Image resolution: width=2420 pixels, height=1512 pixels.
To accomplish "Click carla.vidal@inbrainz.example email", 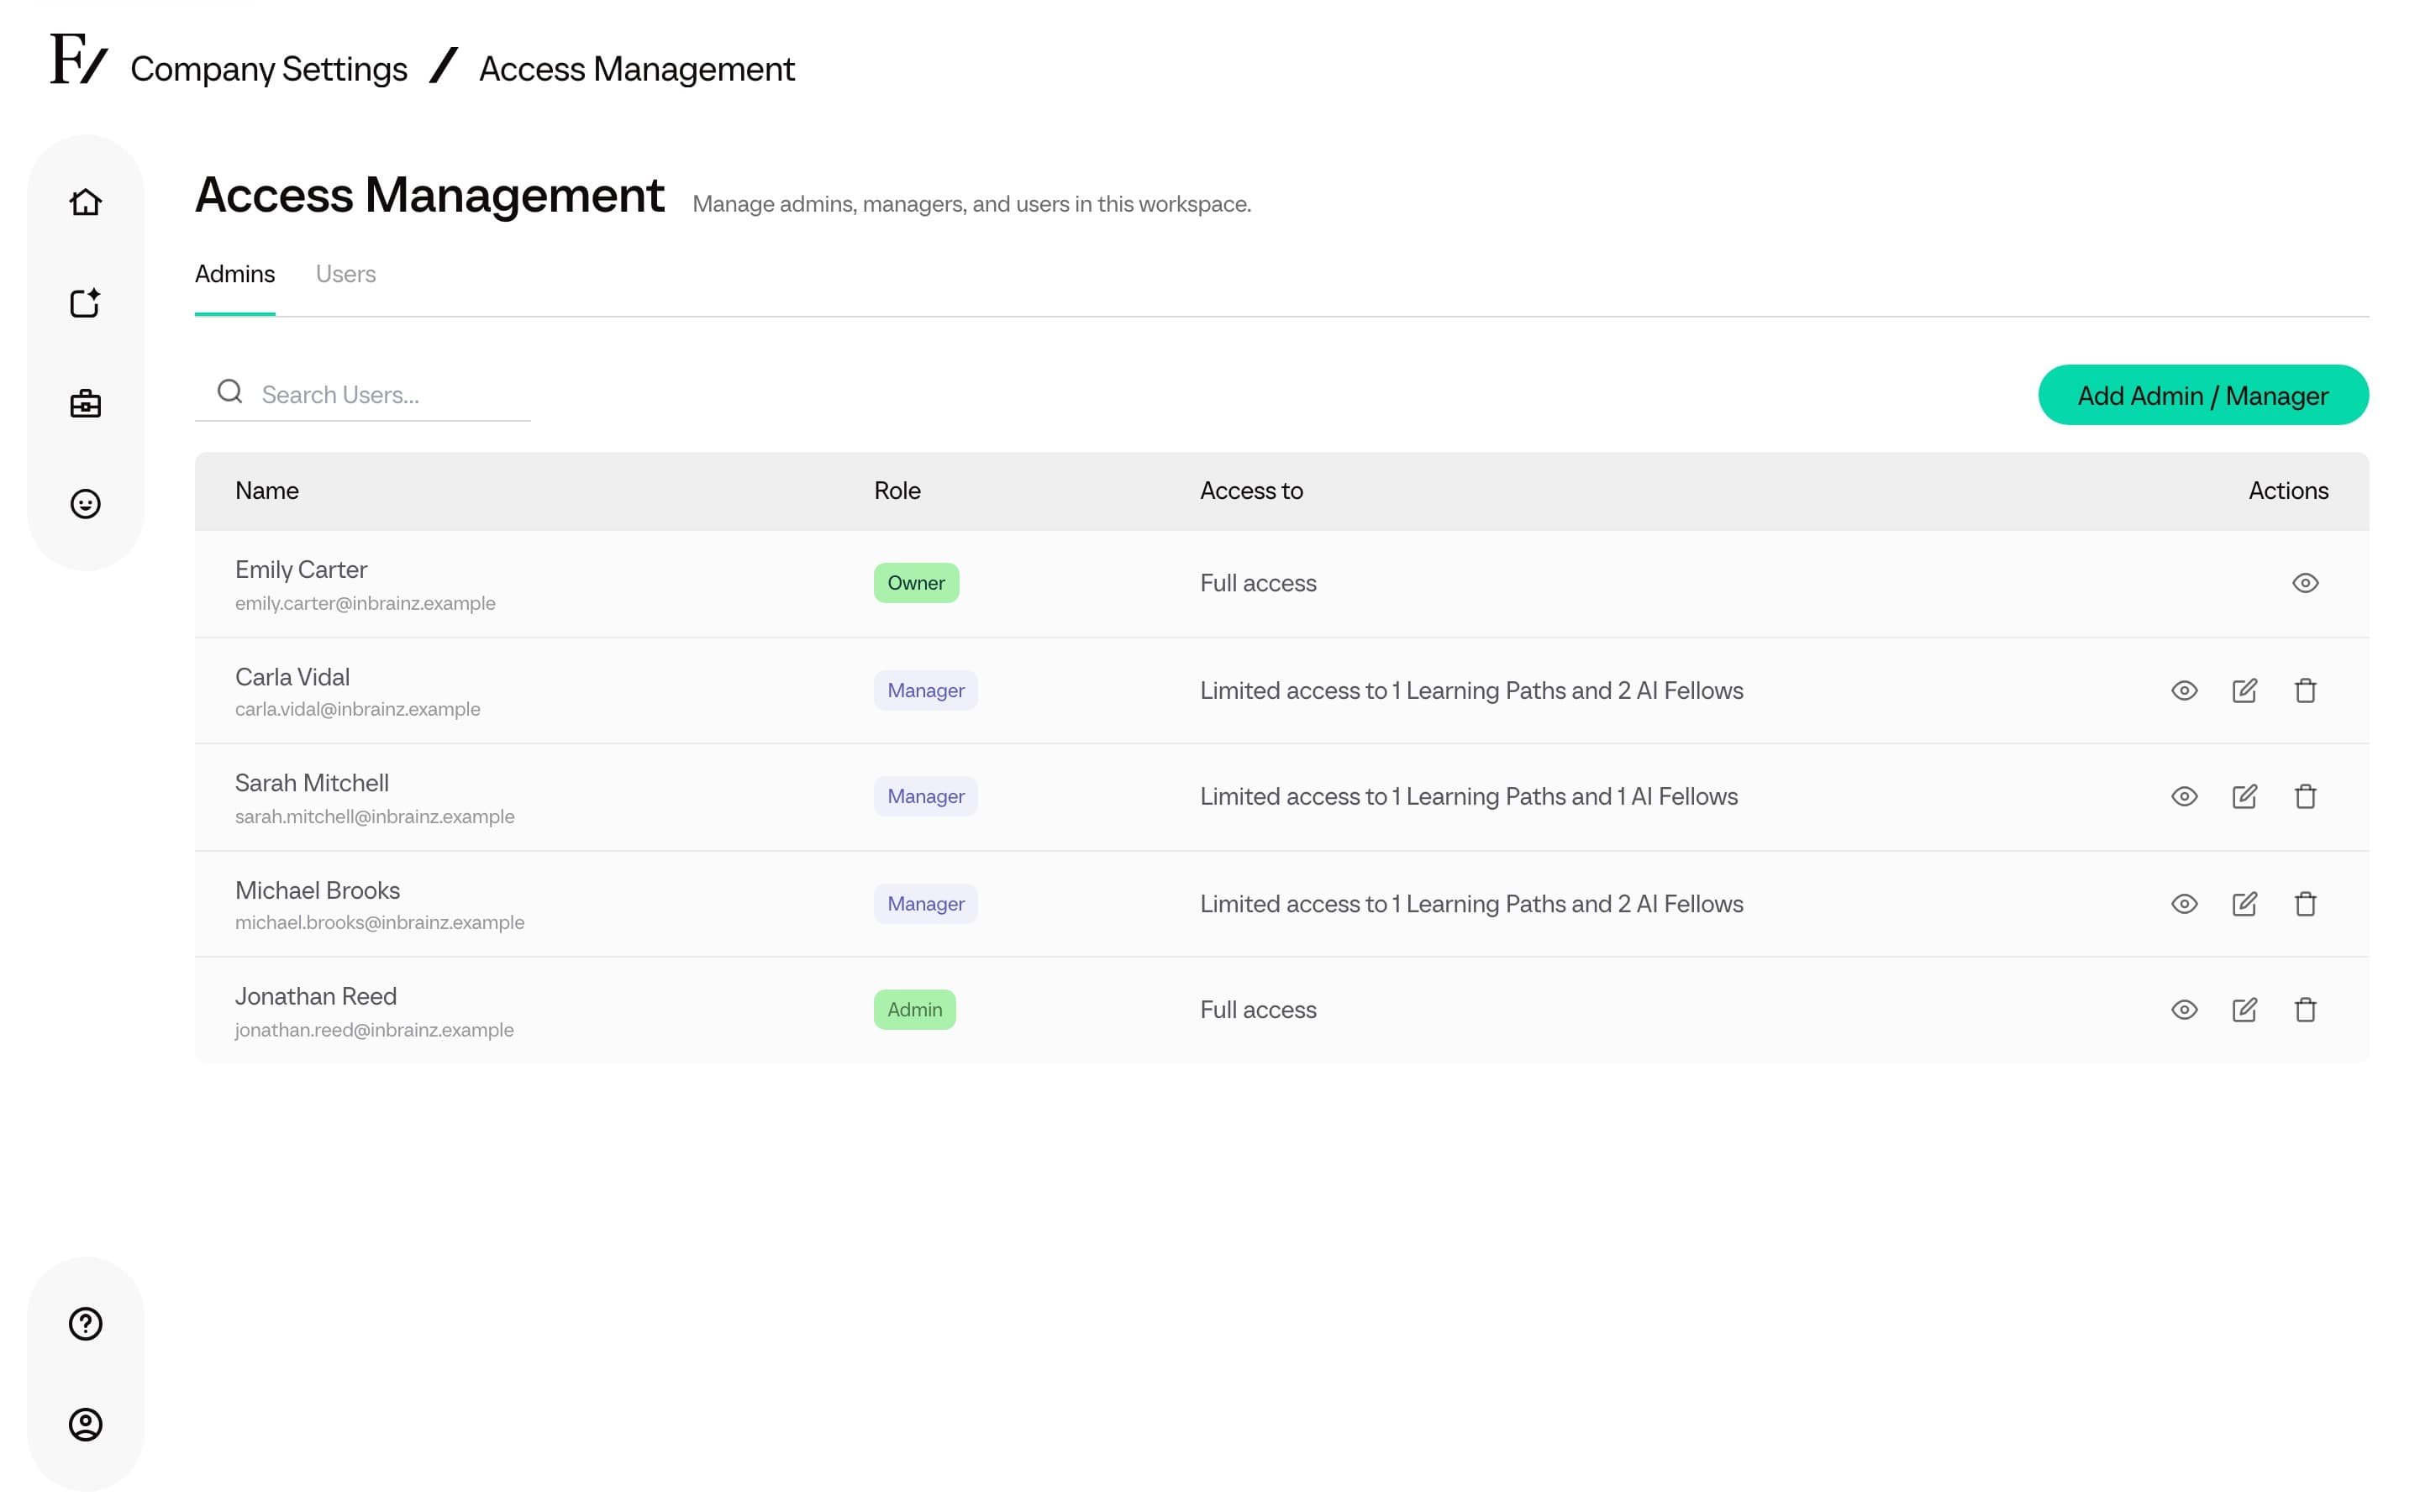I will 358,709.
